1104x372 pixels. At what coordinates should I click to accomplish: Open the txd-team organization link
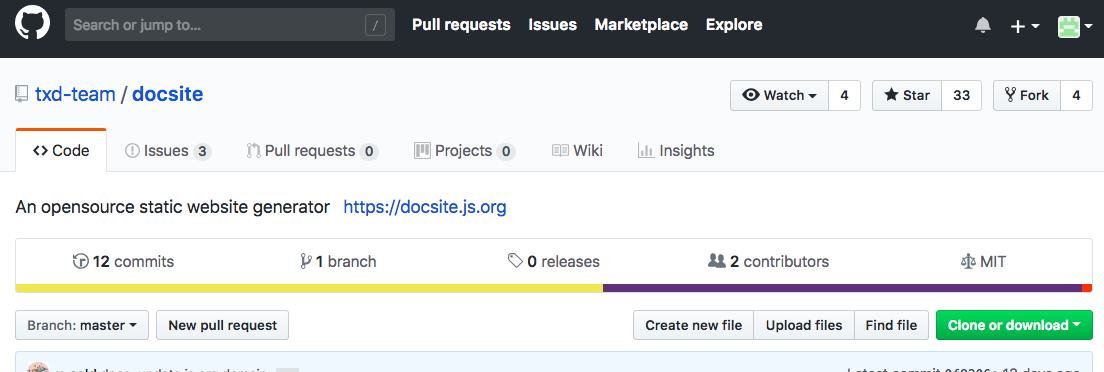tap(75, 94)
